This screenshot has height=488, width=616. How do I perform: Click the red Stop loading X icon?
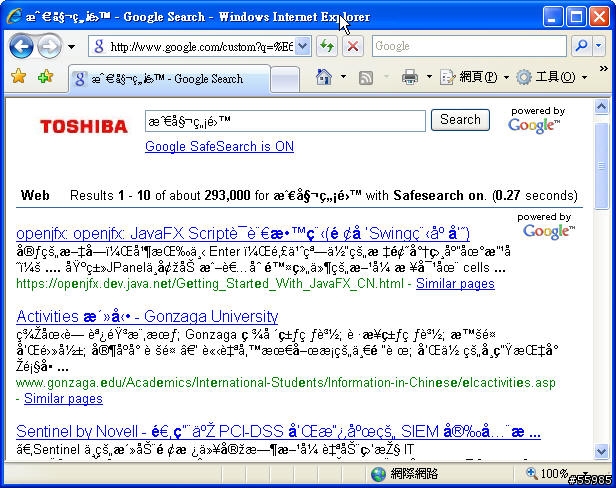tap(352, 46)
